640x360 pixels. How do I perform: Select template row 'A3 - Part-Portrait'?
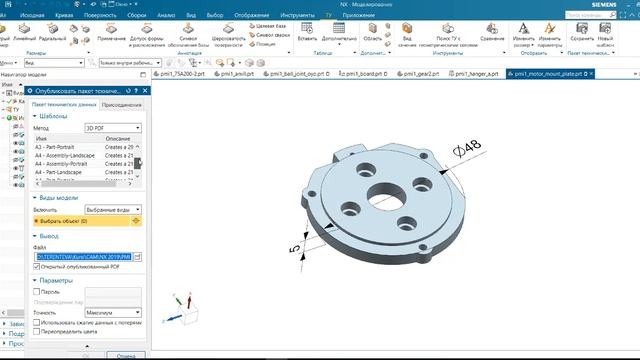pos(84,147)
